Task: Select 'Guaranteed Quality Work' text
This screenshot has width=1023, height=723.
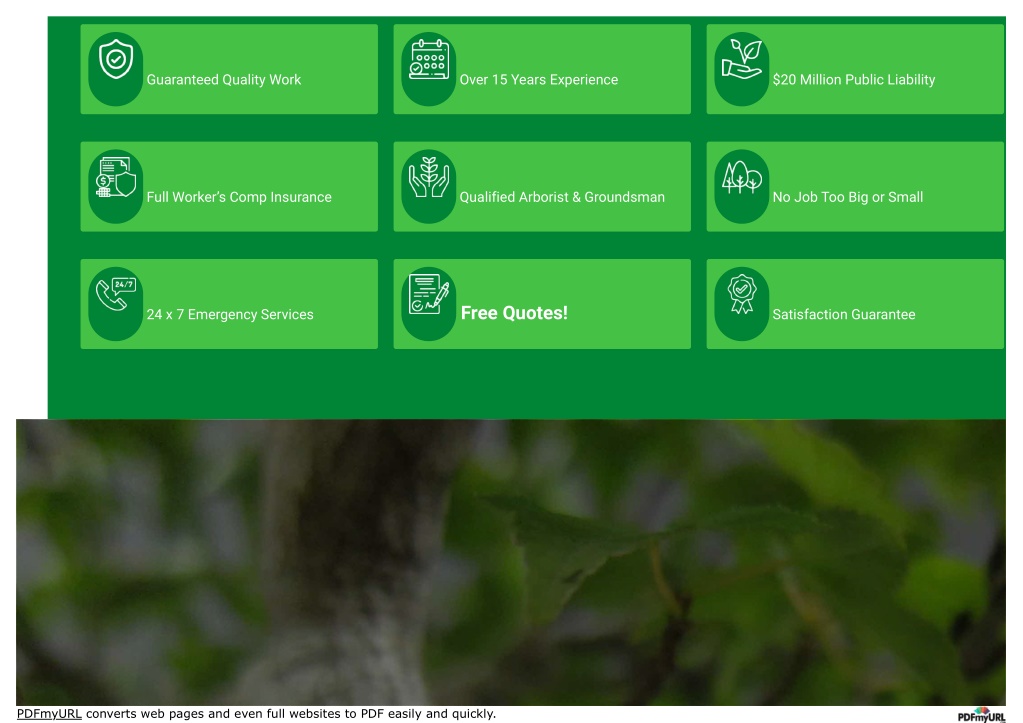Action: [224, 80]
